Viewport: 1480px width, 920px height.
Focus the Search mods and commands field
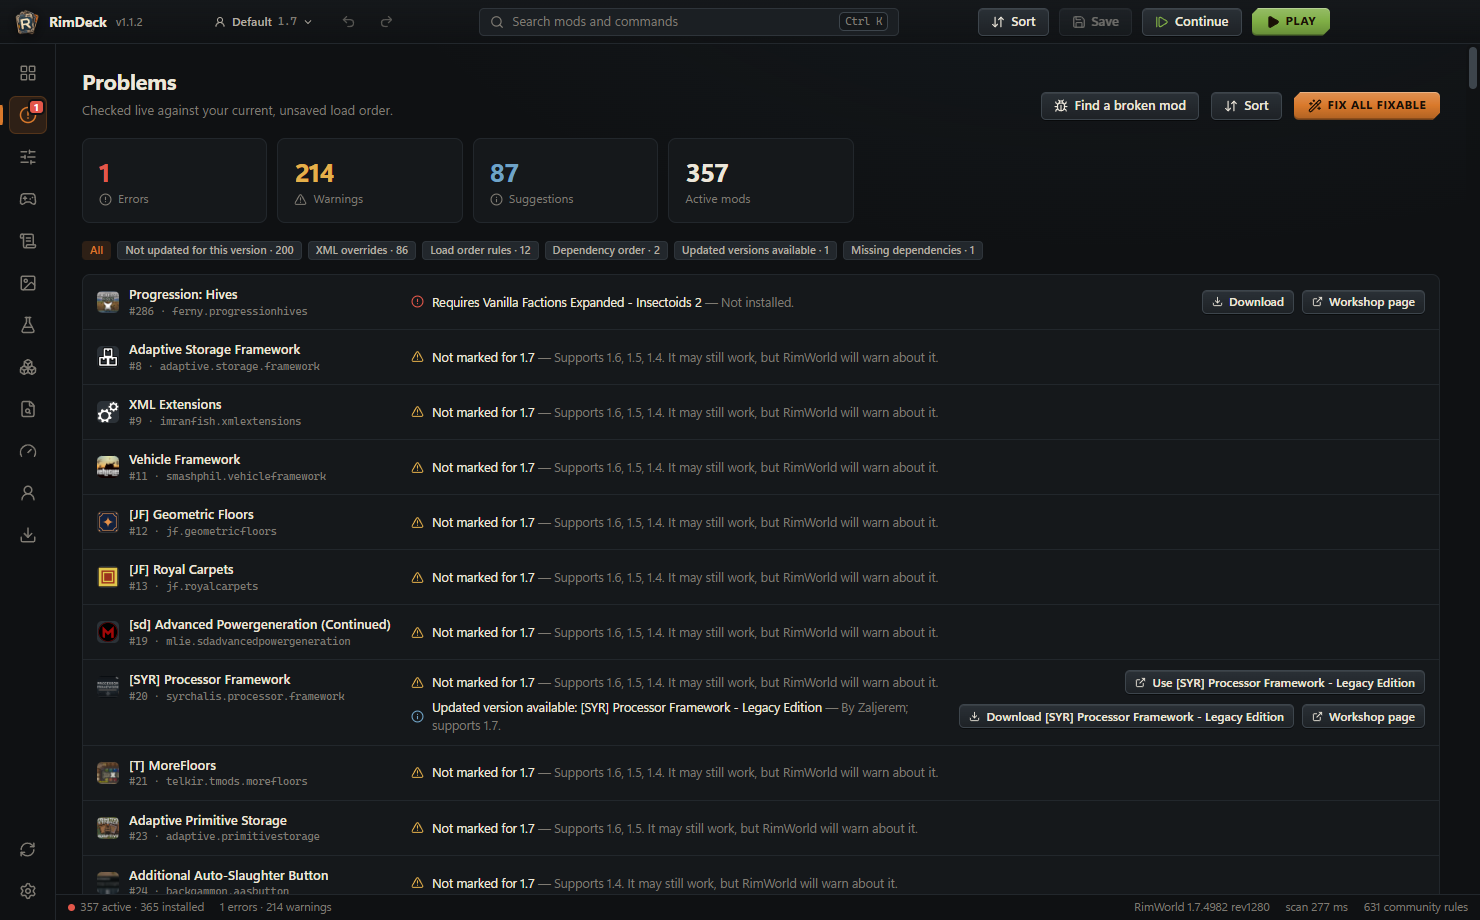pos(689,22)
